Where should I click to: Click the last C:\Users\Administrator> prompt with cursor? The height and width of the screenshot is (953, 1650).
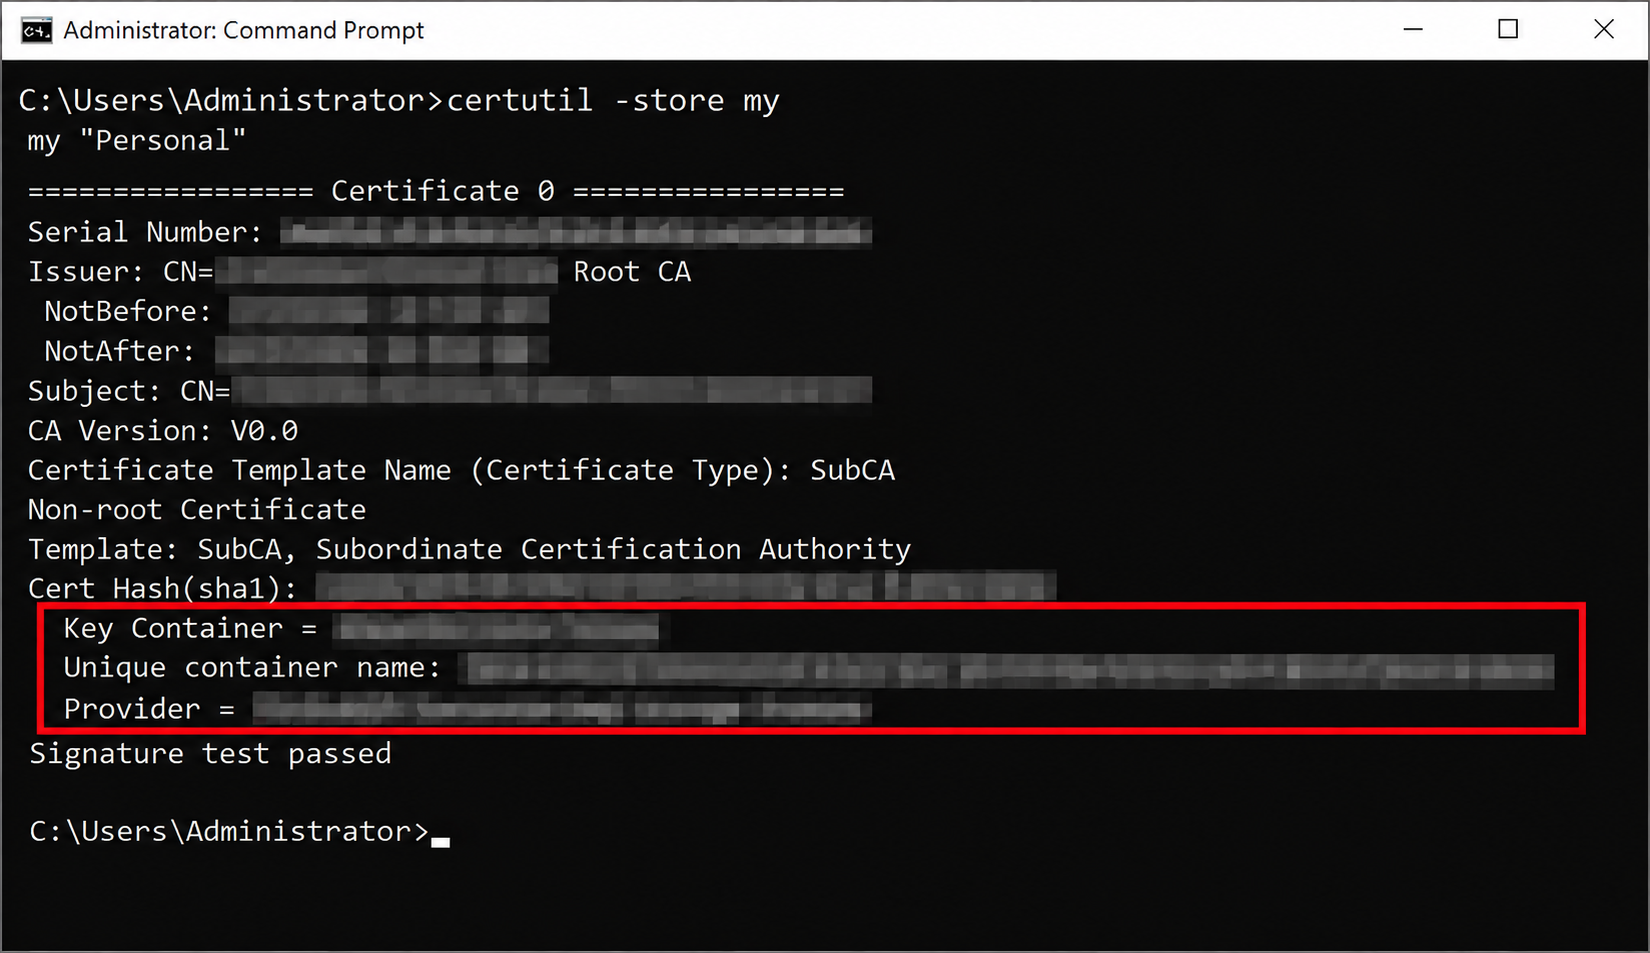point(239,832)
